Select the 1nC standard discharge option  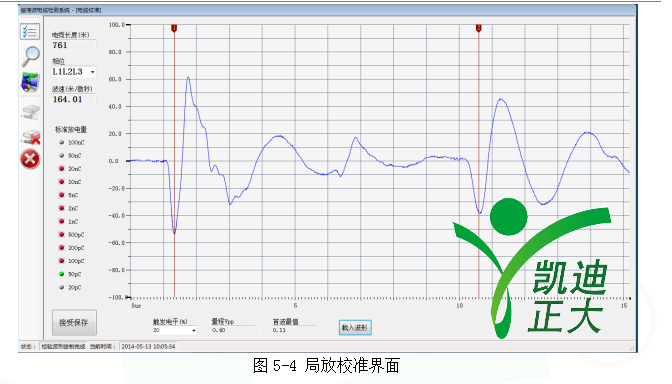pyautogui.click(x=69, y=222)
